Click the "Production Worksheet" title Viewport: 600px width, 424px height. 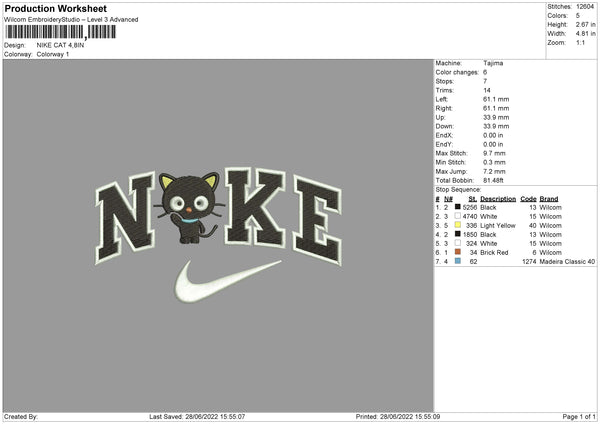[55, 8]
